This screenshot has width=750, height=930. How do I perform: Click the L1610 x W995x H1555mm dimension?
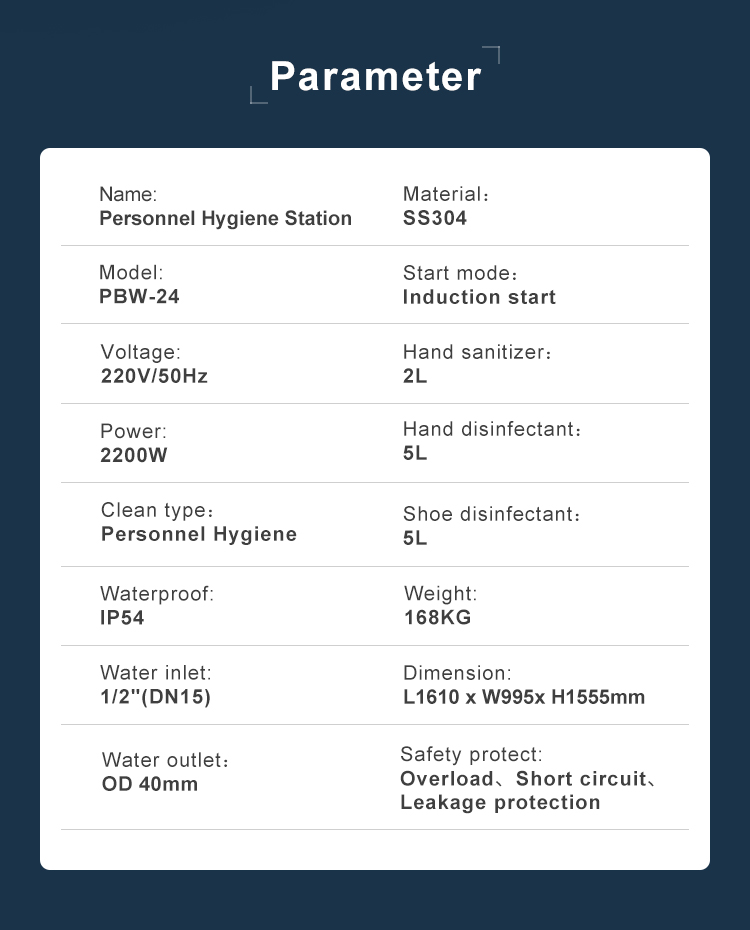(x=524, y=696)
